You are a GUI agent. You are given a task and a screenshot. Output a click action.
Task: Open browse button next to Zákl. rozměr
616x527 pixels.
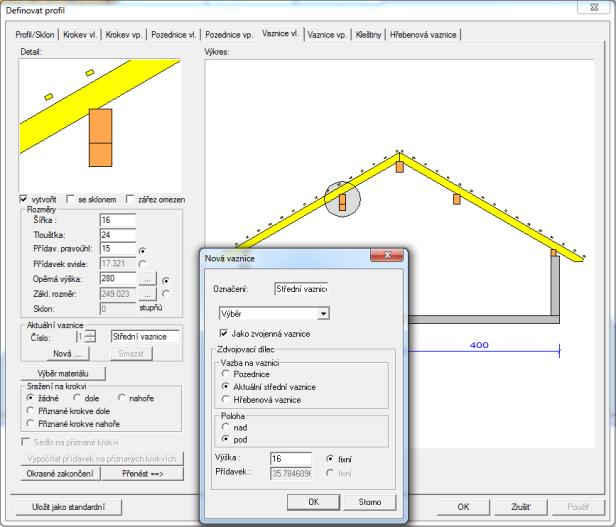(x=147, y=294)
